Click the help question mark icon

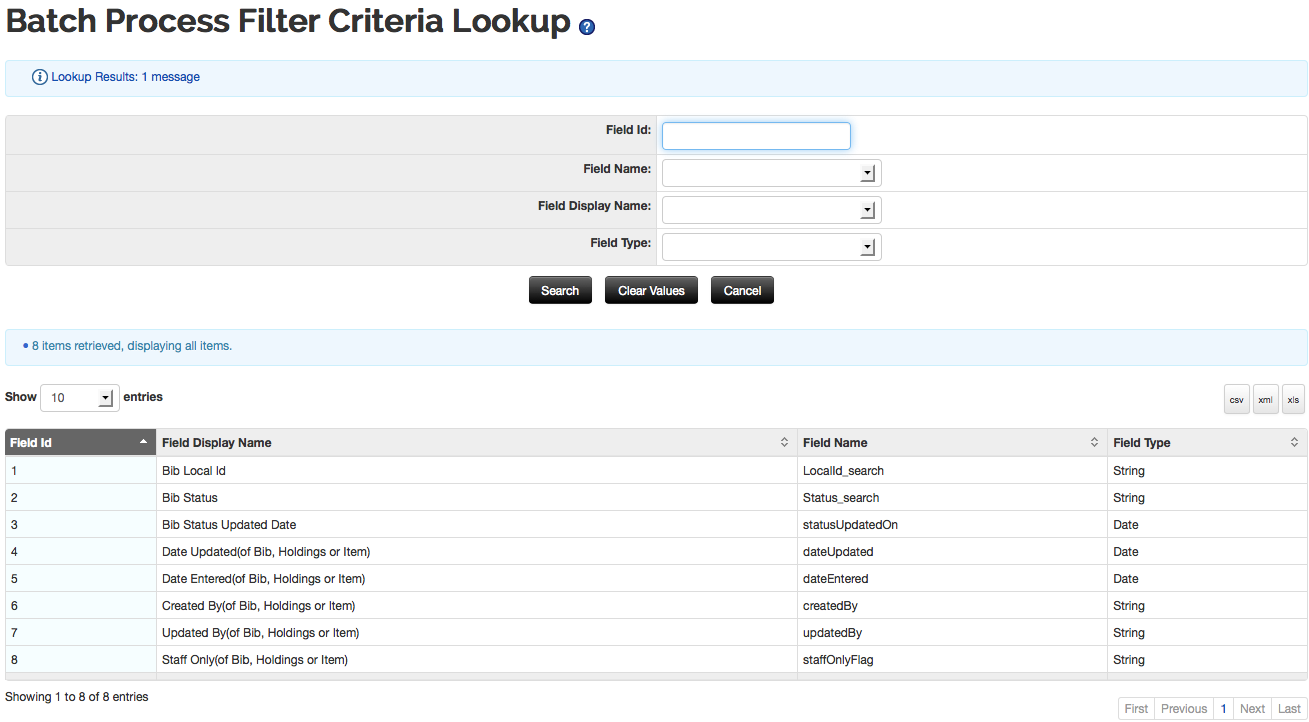pos(587,27)
